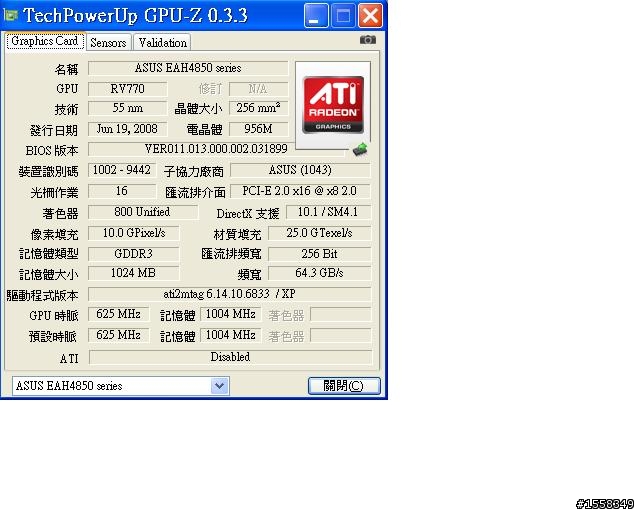
Task: Click the 名稱 label
Action: [66, 69]
